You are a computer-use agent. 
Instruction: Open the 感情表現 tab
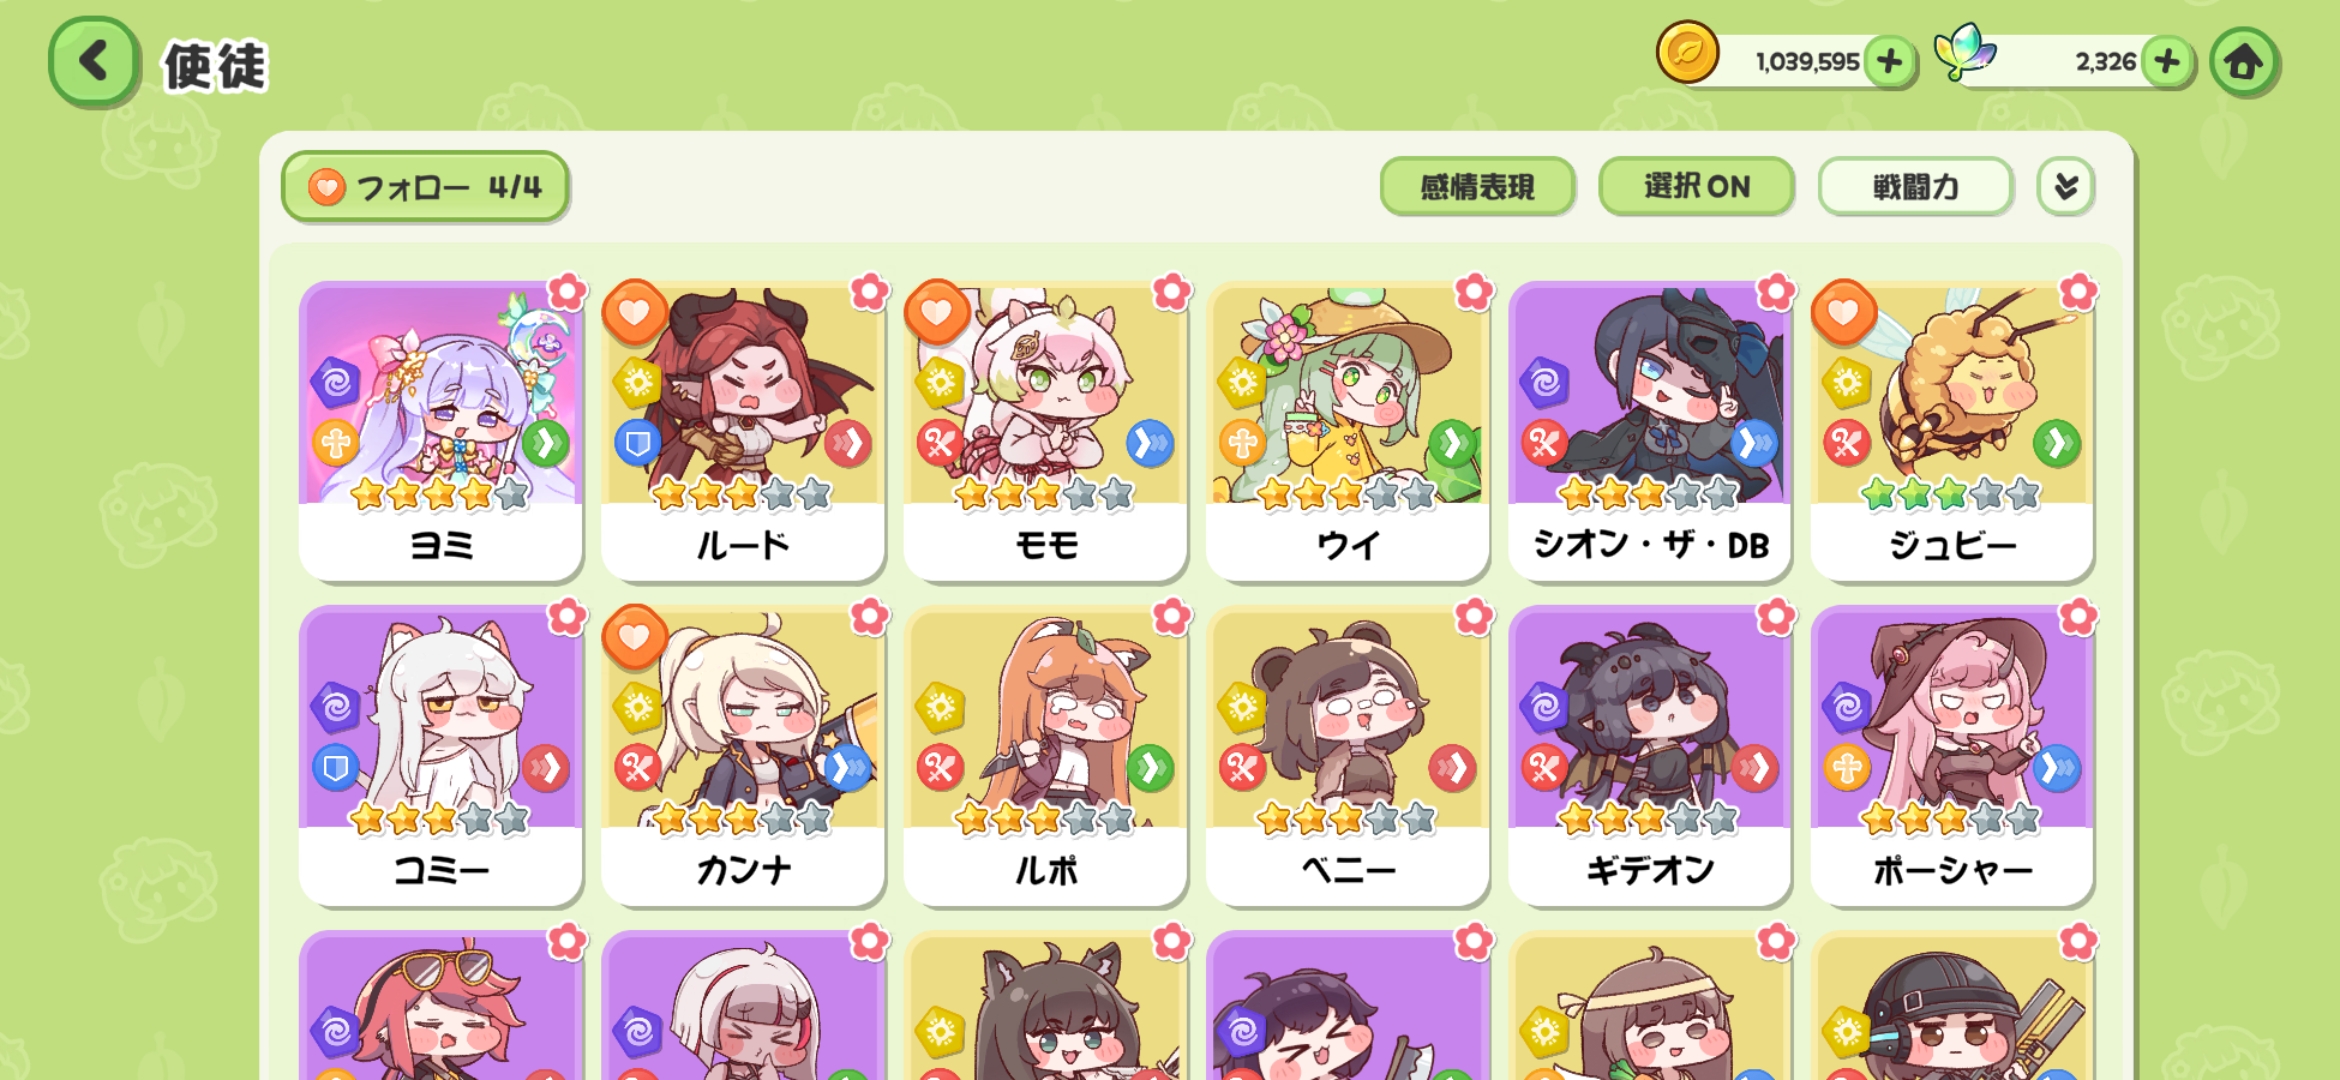[1477, 186]
